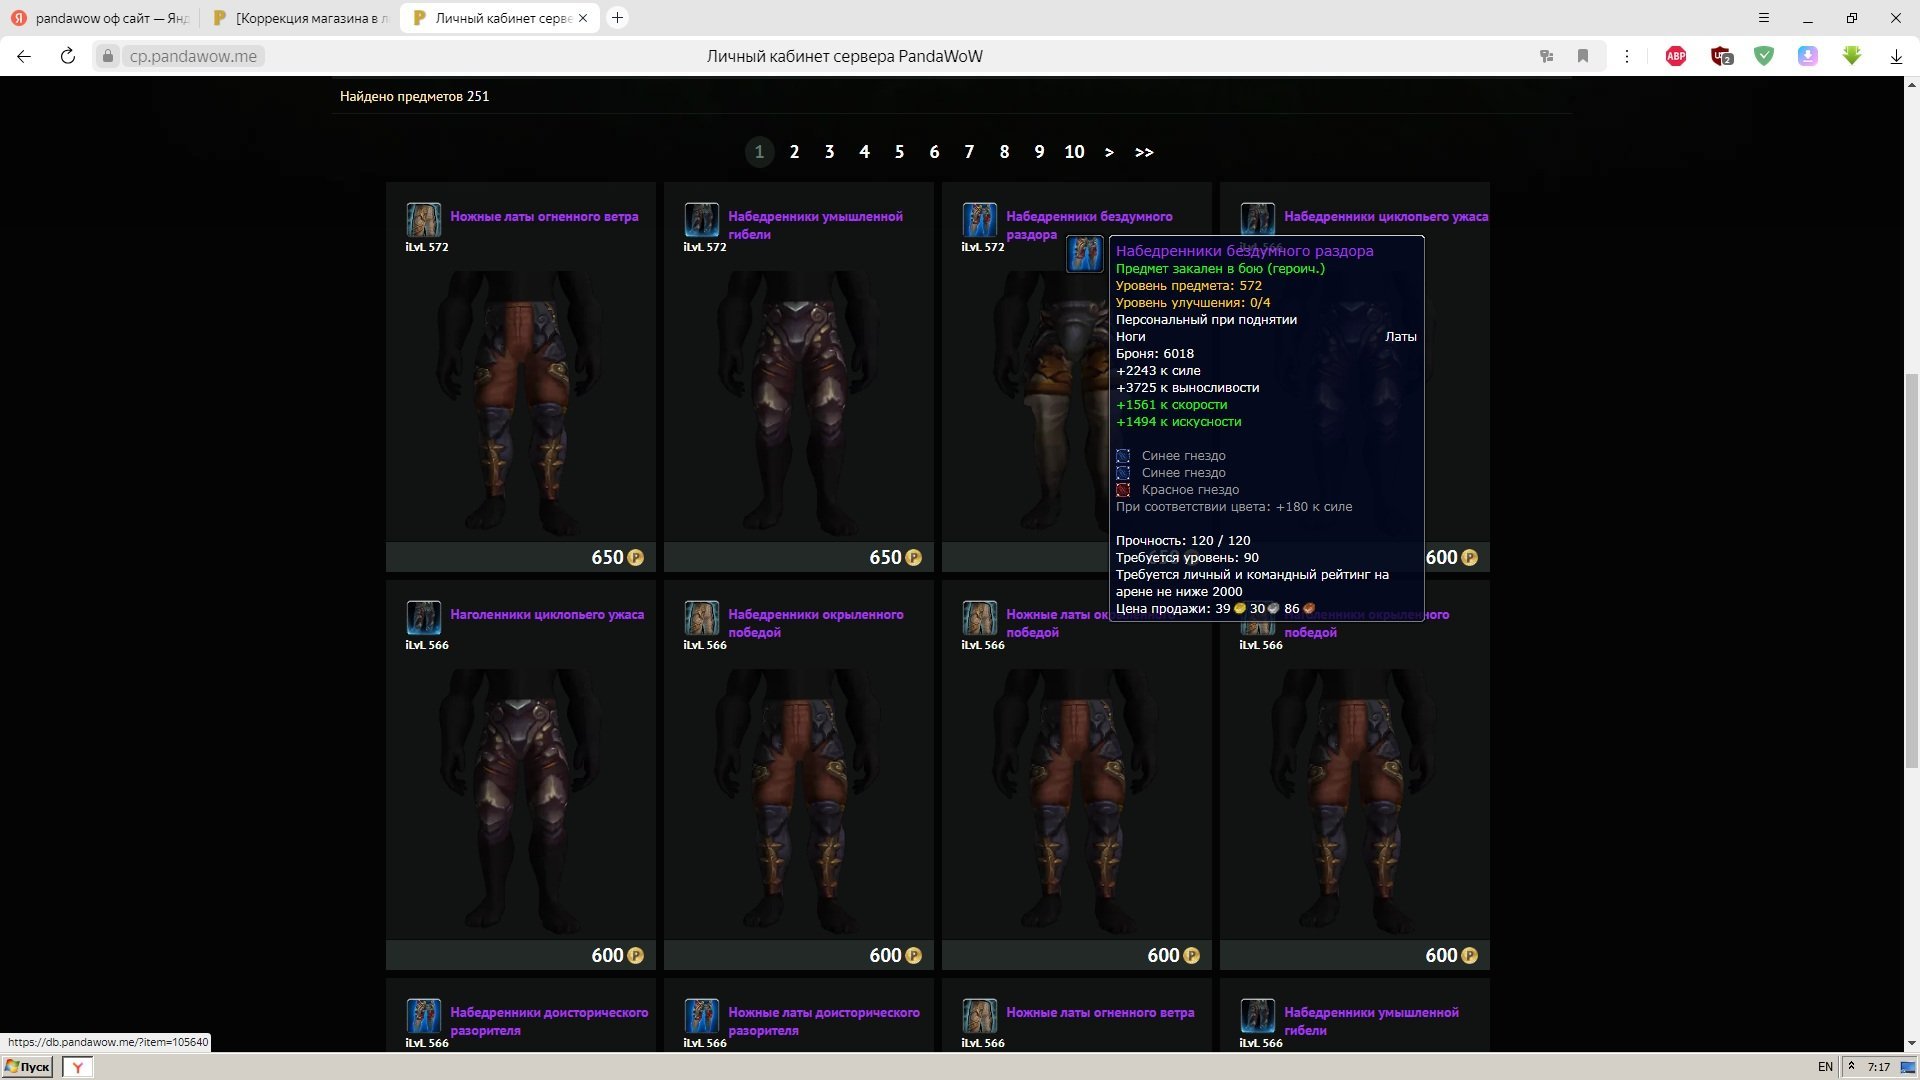Click the green shield extension icon
1920x1080 pixels.
[x=1764, y=57]
